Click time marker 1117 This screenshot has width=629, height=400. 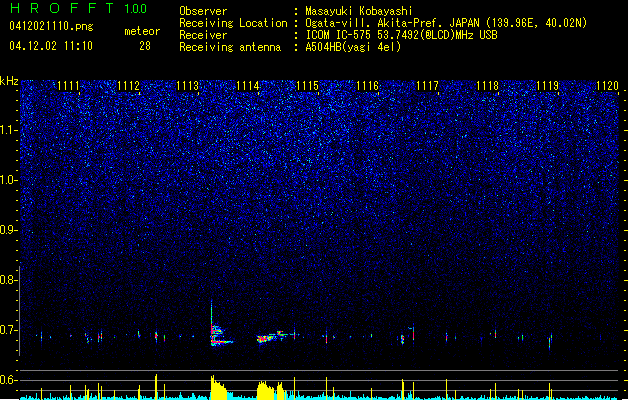pos(428,86)
